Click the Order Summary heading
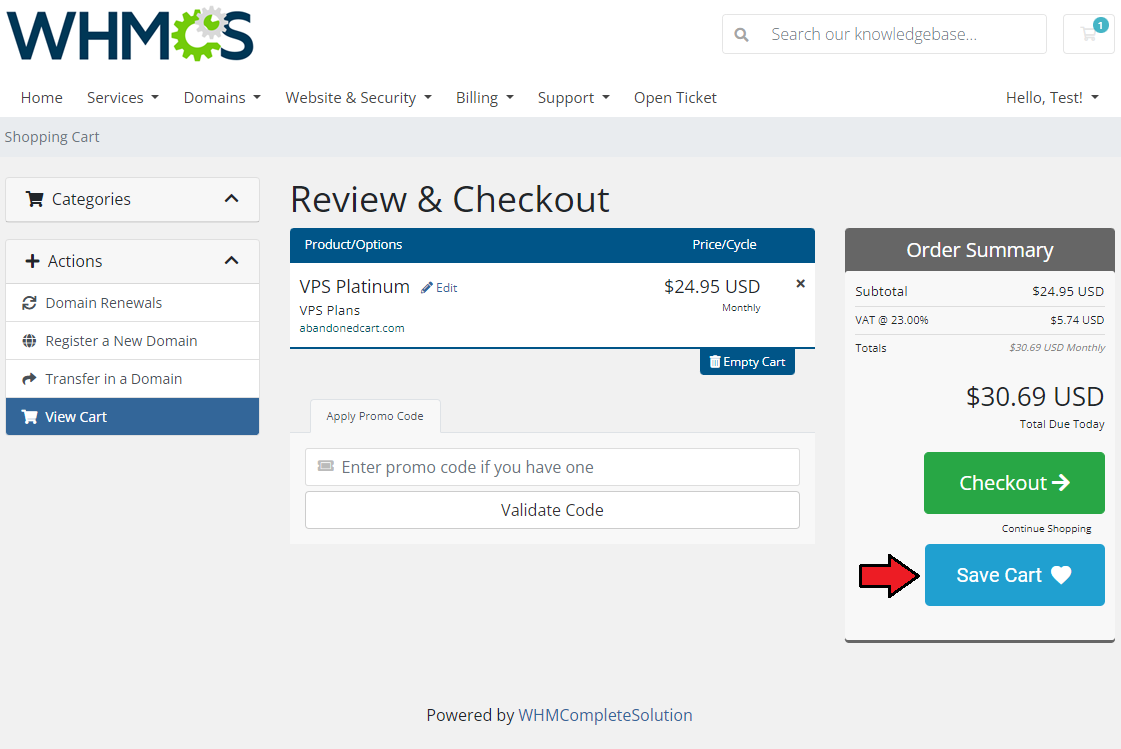 pyautogui.click(x=979, y=250)
